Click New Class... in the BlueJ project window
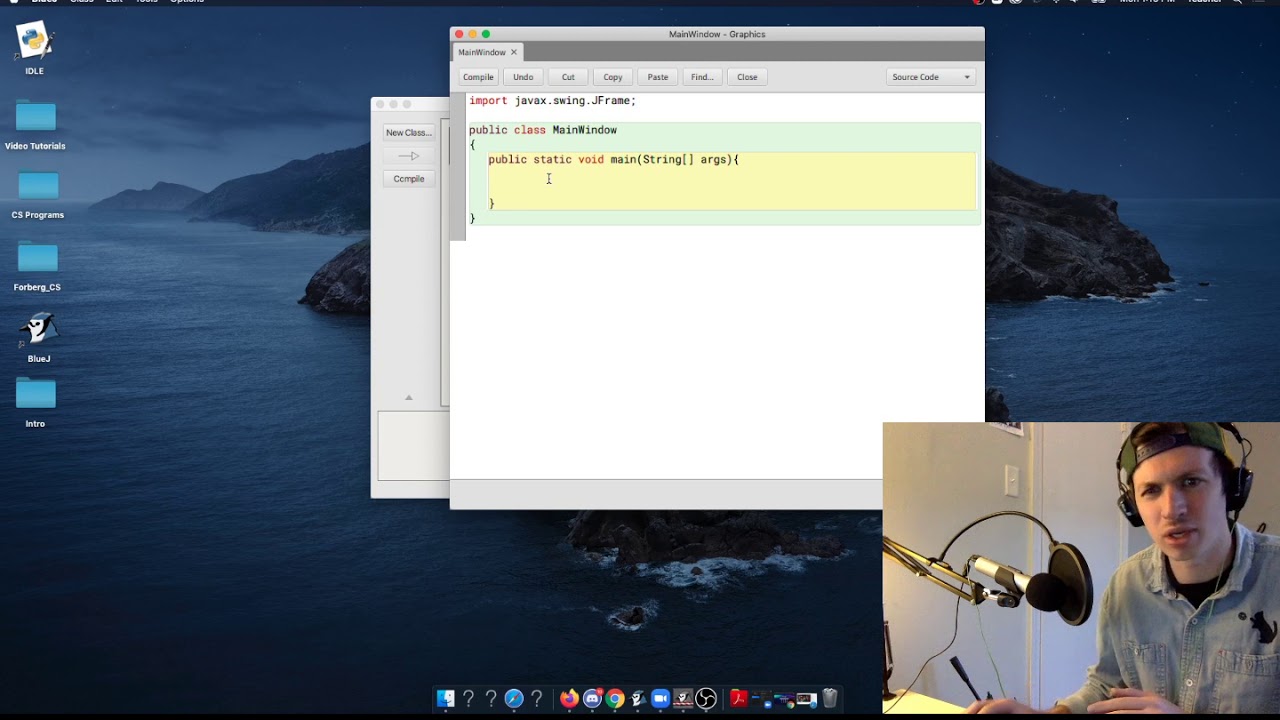 (408, 132)
